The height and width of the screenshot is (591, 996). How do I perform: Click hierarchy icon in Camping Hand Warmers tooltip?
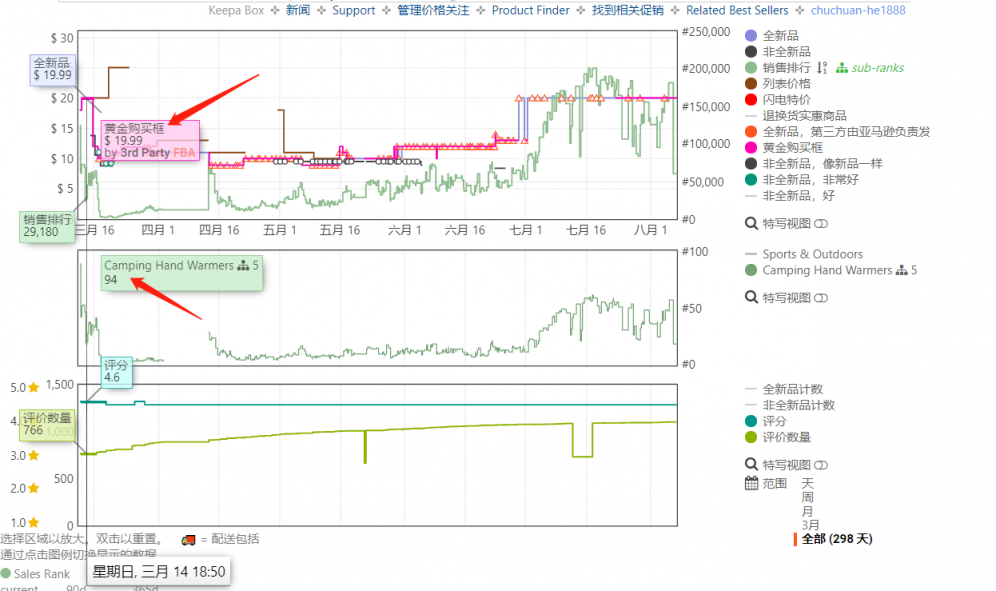point(243,266)
